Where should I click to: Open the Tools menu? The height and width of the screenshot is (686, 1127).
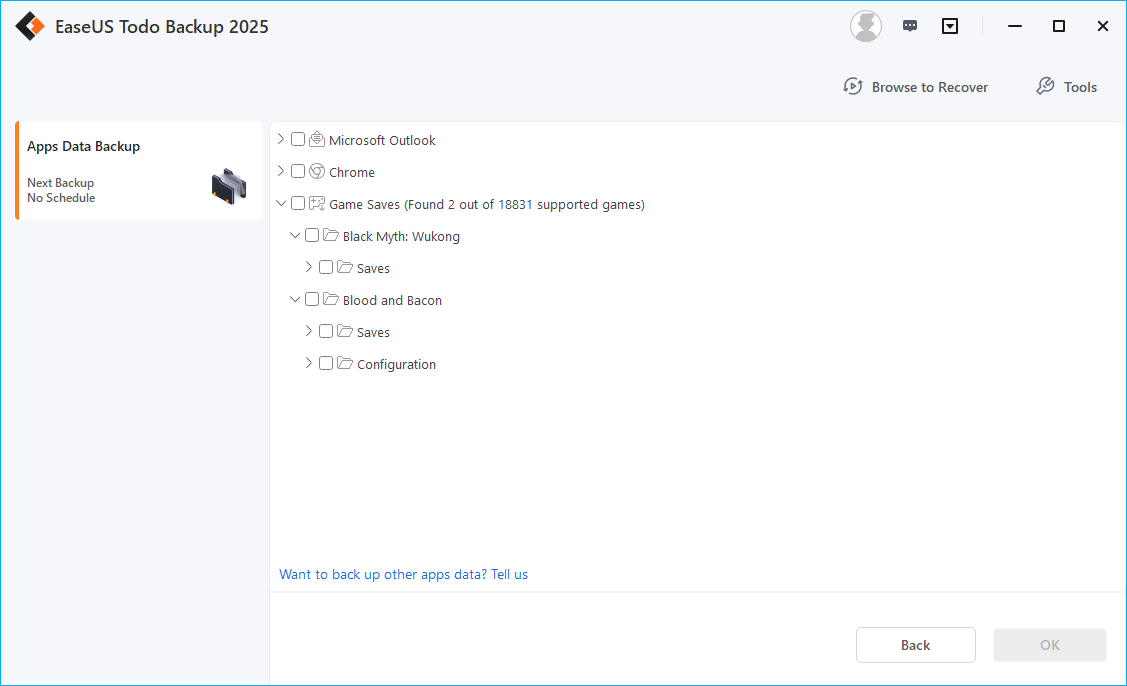coord(1067,87)
